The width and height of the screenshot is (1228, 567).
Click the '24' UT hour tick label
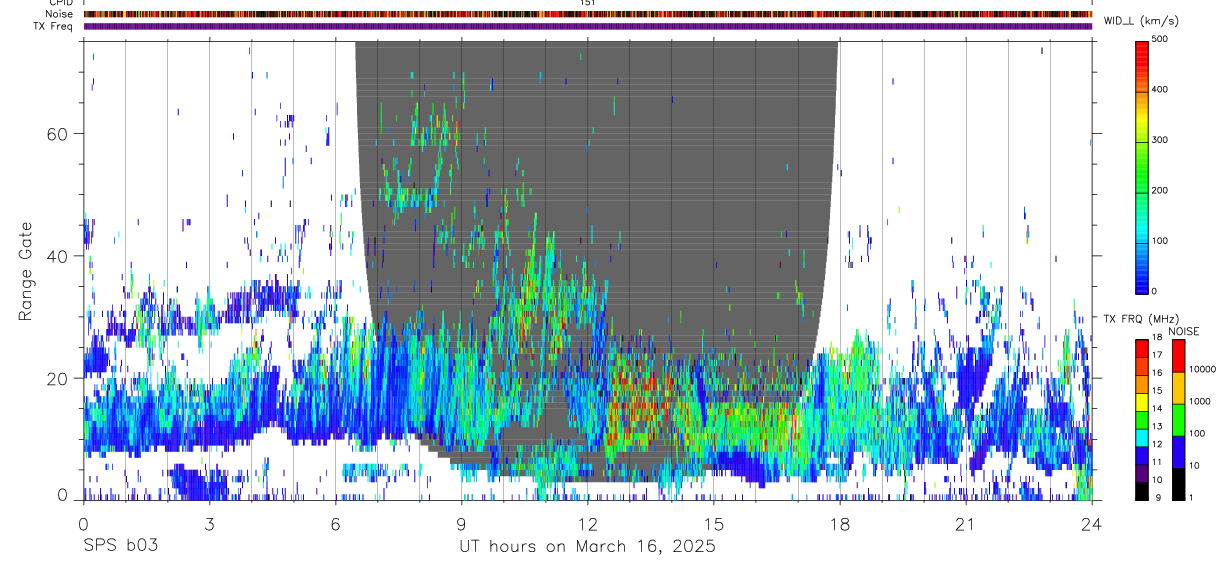click(x=1091, y=523)
